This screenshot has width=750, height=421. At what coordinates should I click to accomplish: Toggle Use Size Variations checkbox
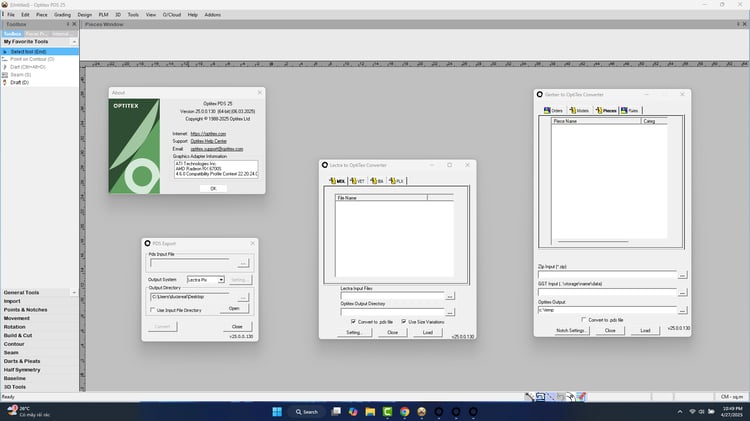coord(404,321)
